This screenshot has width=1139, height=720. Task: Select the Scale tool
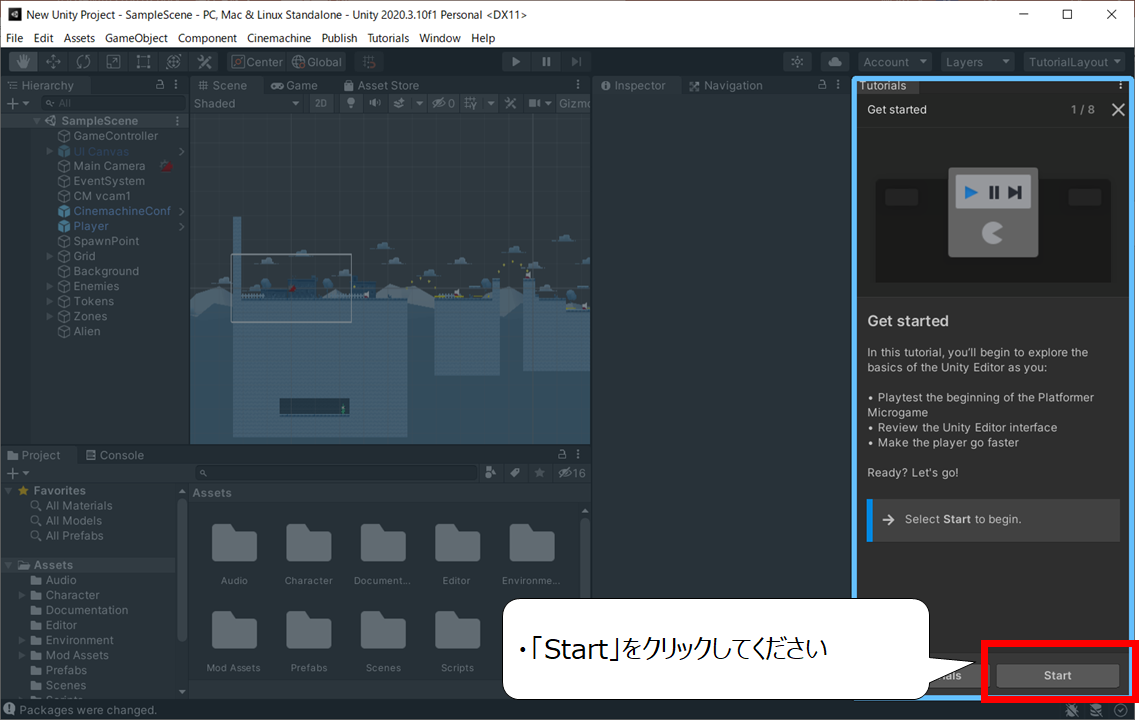point(113,62)
